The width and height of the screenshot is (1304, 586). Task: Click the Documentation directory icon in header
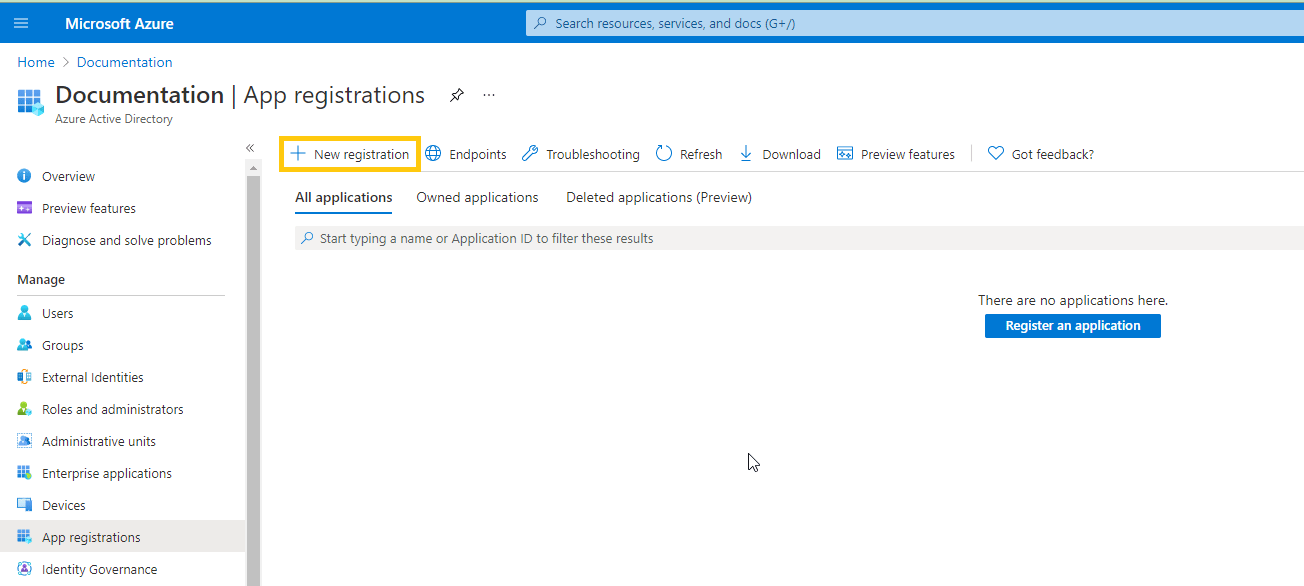(31, 102)
